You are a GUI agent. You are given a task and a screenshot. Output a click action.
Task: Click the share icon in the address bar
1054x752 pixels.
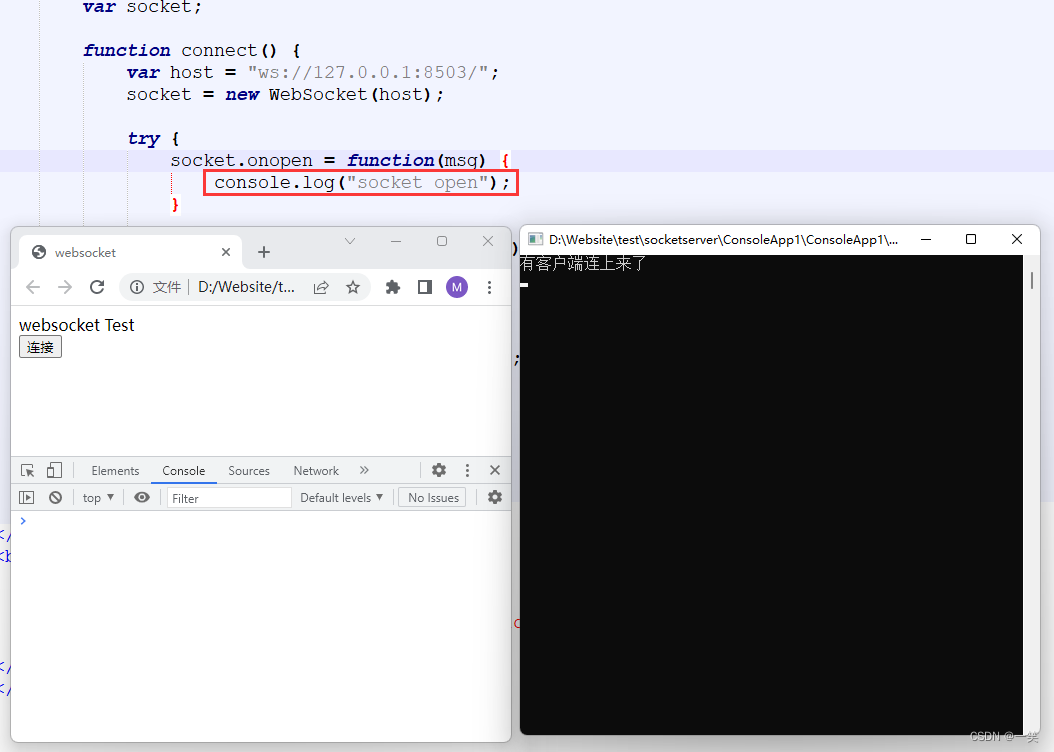point(320,286)
